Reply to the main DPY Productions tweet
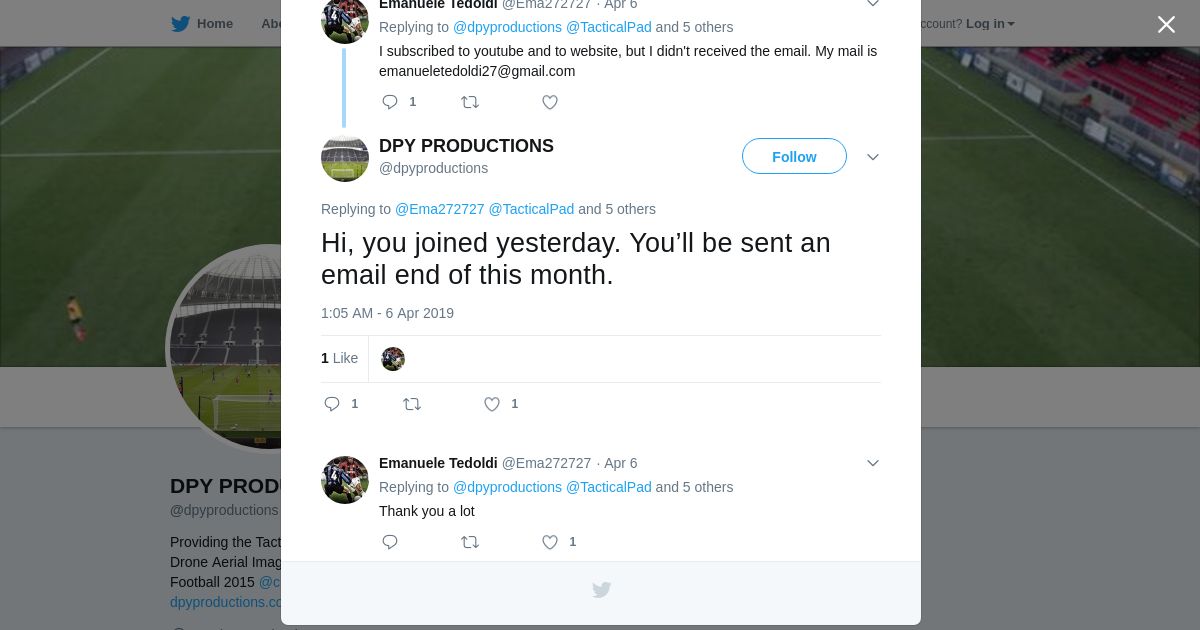Image resolution: width=1200 pixels, height=630 pixels. click(x=332, y=404)
